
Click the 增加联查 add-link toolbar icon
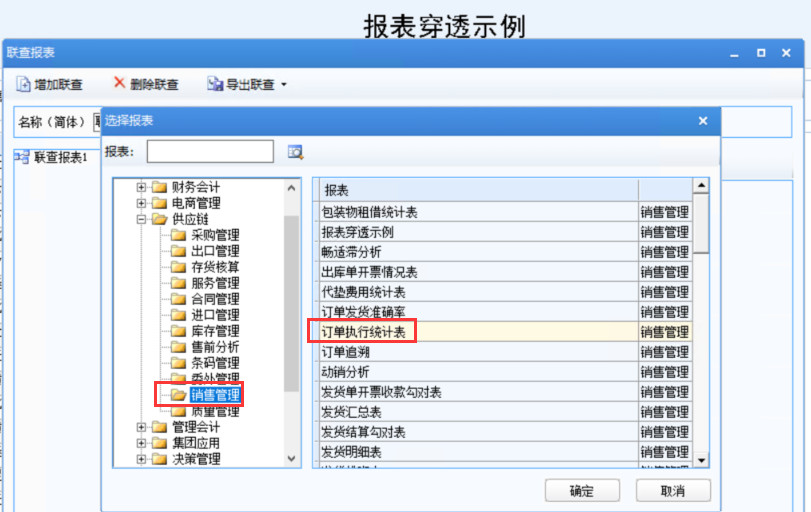(23, 84)
